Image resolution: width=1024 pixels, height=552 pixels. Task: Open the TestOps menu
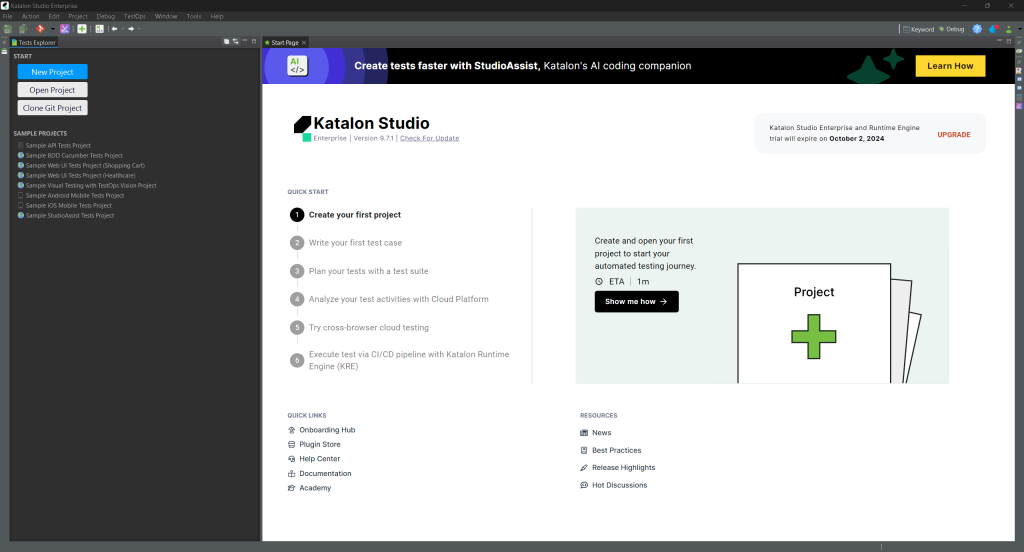(135, 16)
